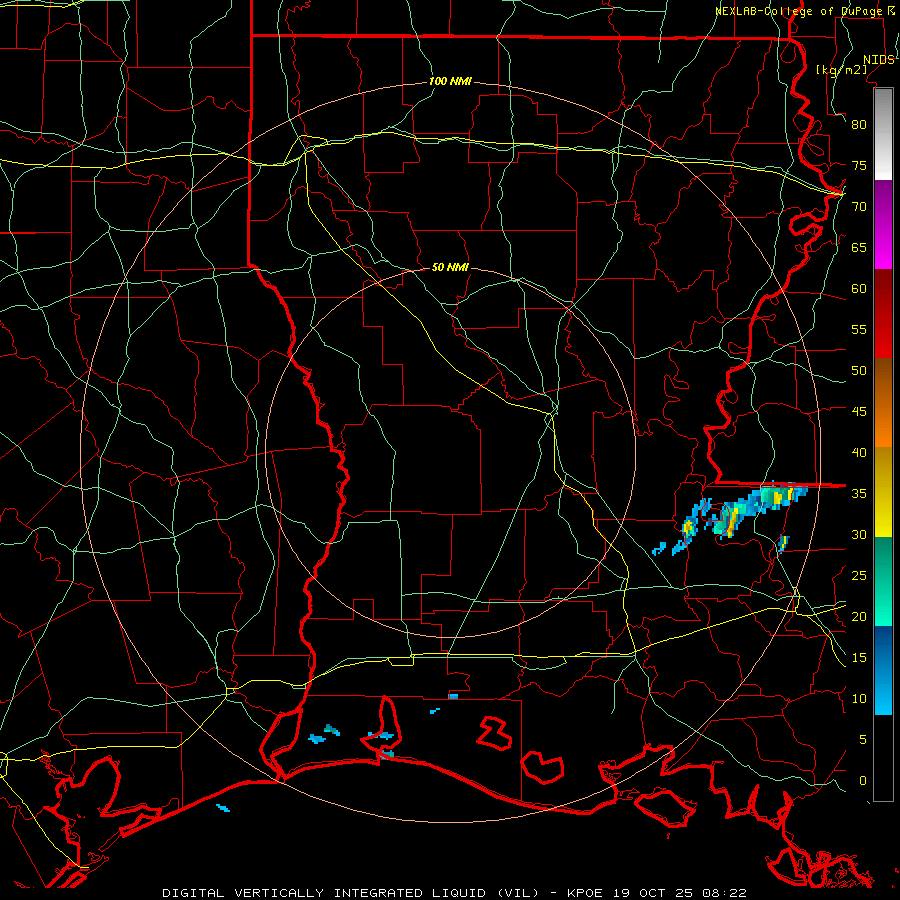Viewport: 900px width, 900px height.
Task: Click the Digital Vertically Integrated Liquid caption
Action: click(351, 893)
